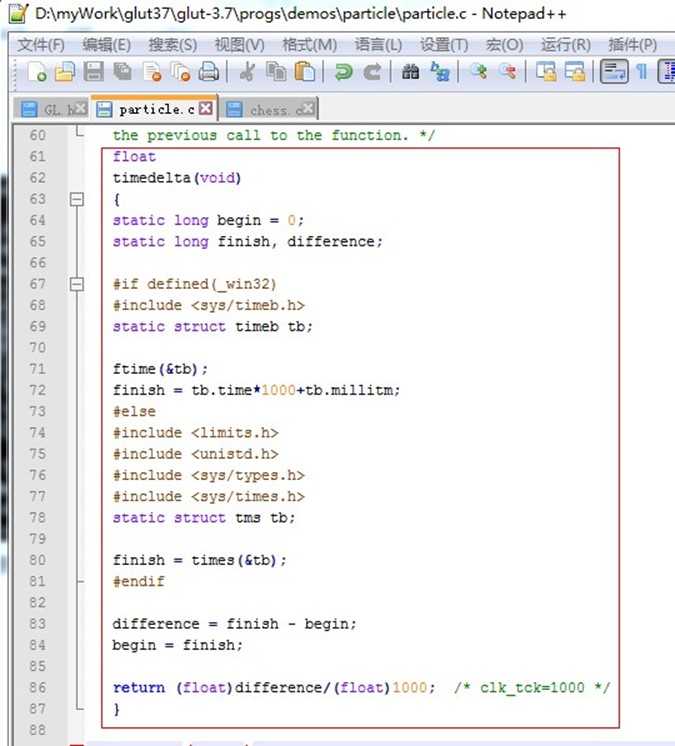The height and width of the screenshot is (746, 675).
Task: Click the Synchronize horizontal scrolling icon
Action: point(575,72)
